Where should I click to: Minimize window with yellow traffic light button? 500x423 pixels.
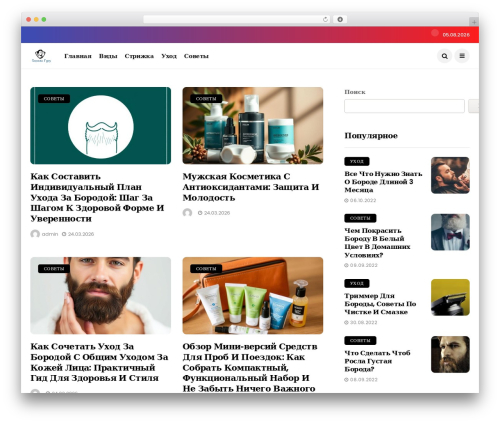pyautogui.click(x=36, y=19)
